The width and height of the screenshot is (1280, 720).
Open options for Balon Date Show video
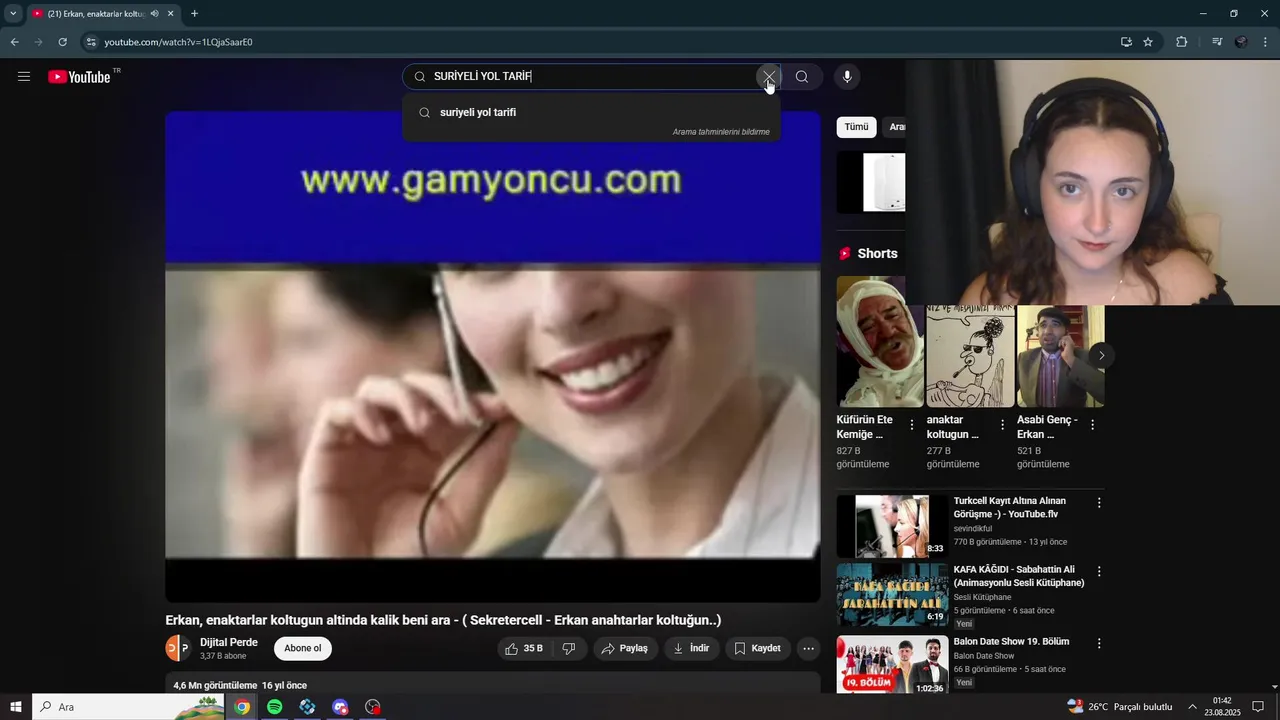pos(1099,644)
